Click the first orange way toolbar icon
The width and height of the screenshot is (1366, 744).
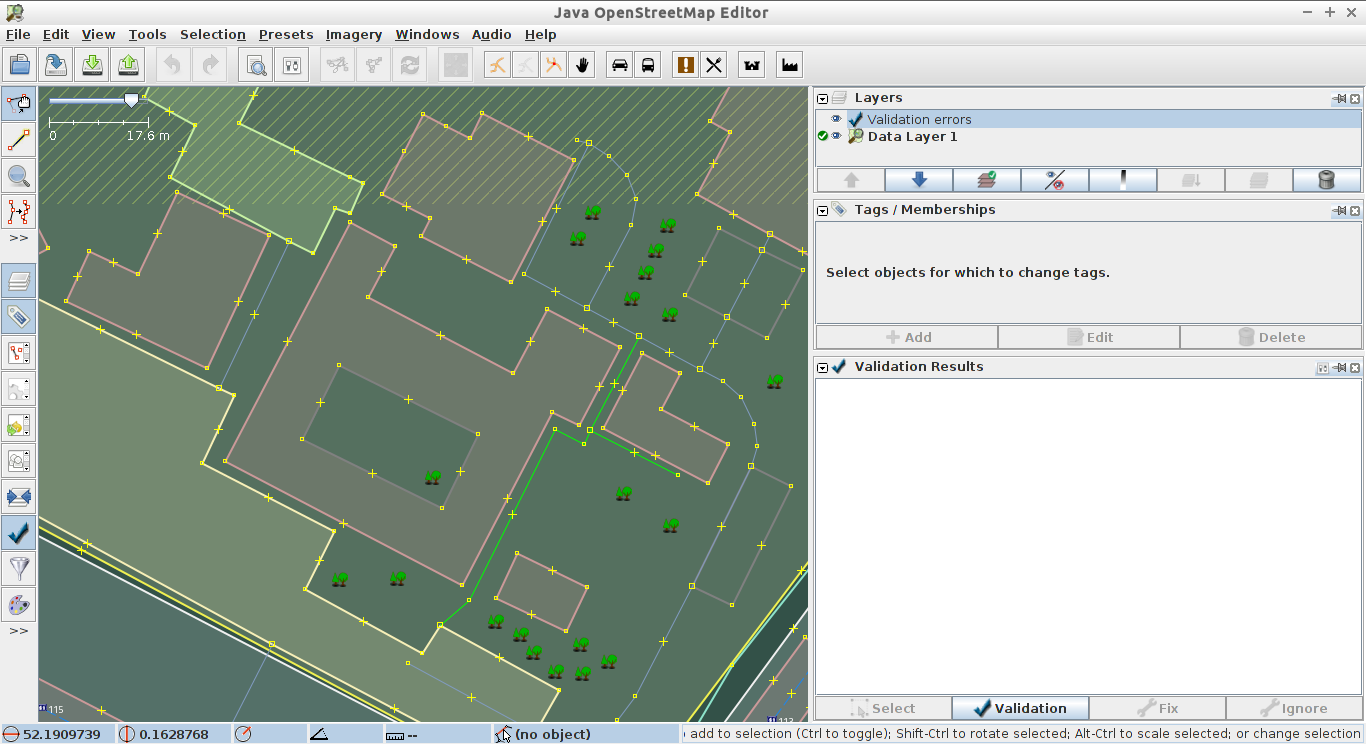tap(497, 65)
